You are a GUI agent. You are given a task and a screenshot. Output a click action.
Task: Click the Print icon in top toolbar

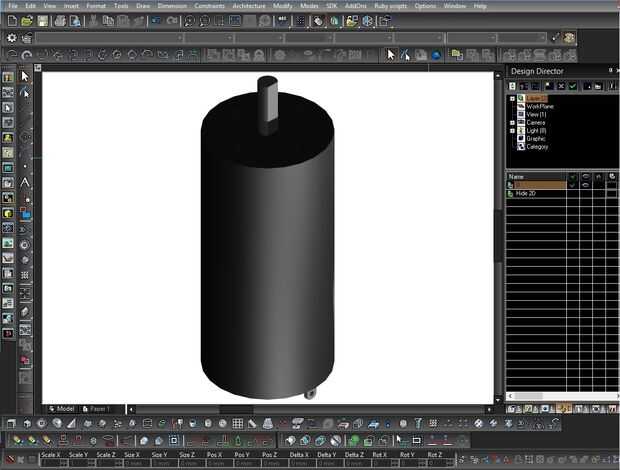[x=61, y=21]
